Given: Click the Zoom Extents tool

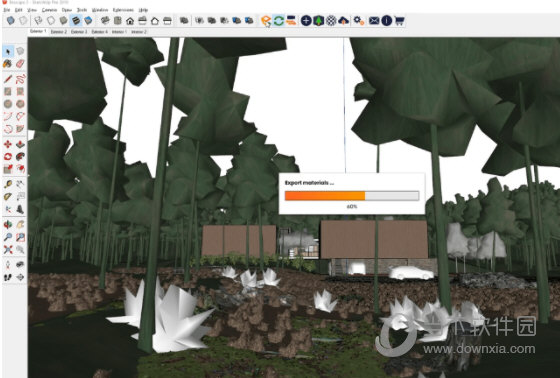Looking at the screenshot, I should (8, 249).
